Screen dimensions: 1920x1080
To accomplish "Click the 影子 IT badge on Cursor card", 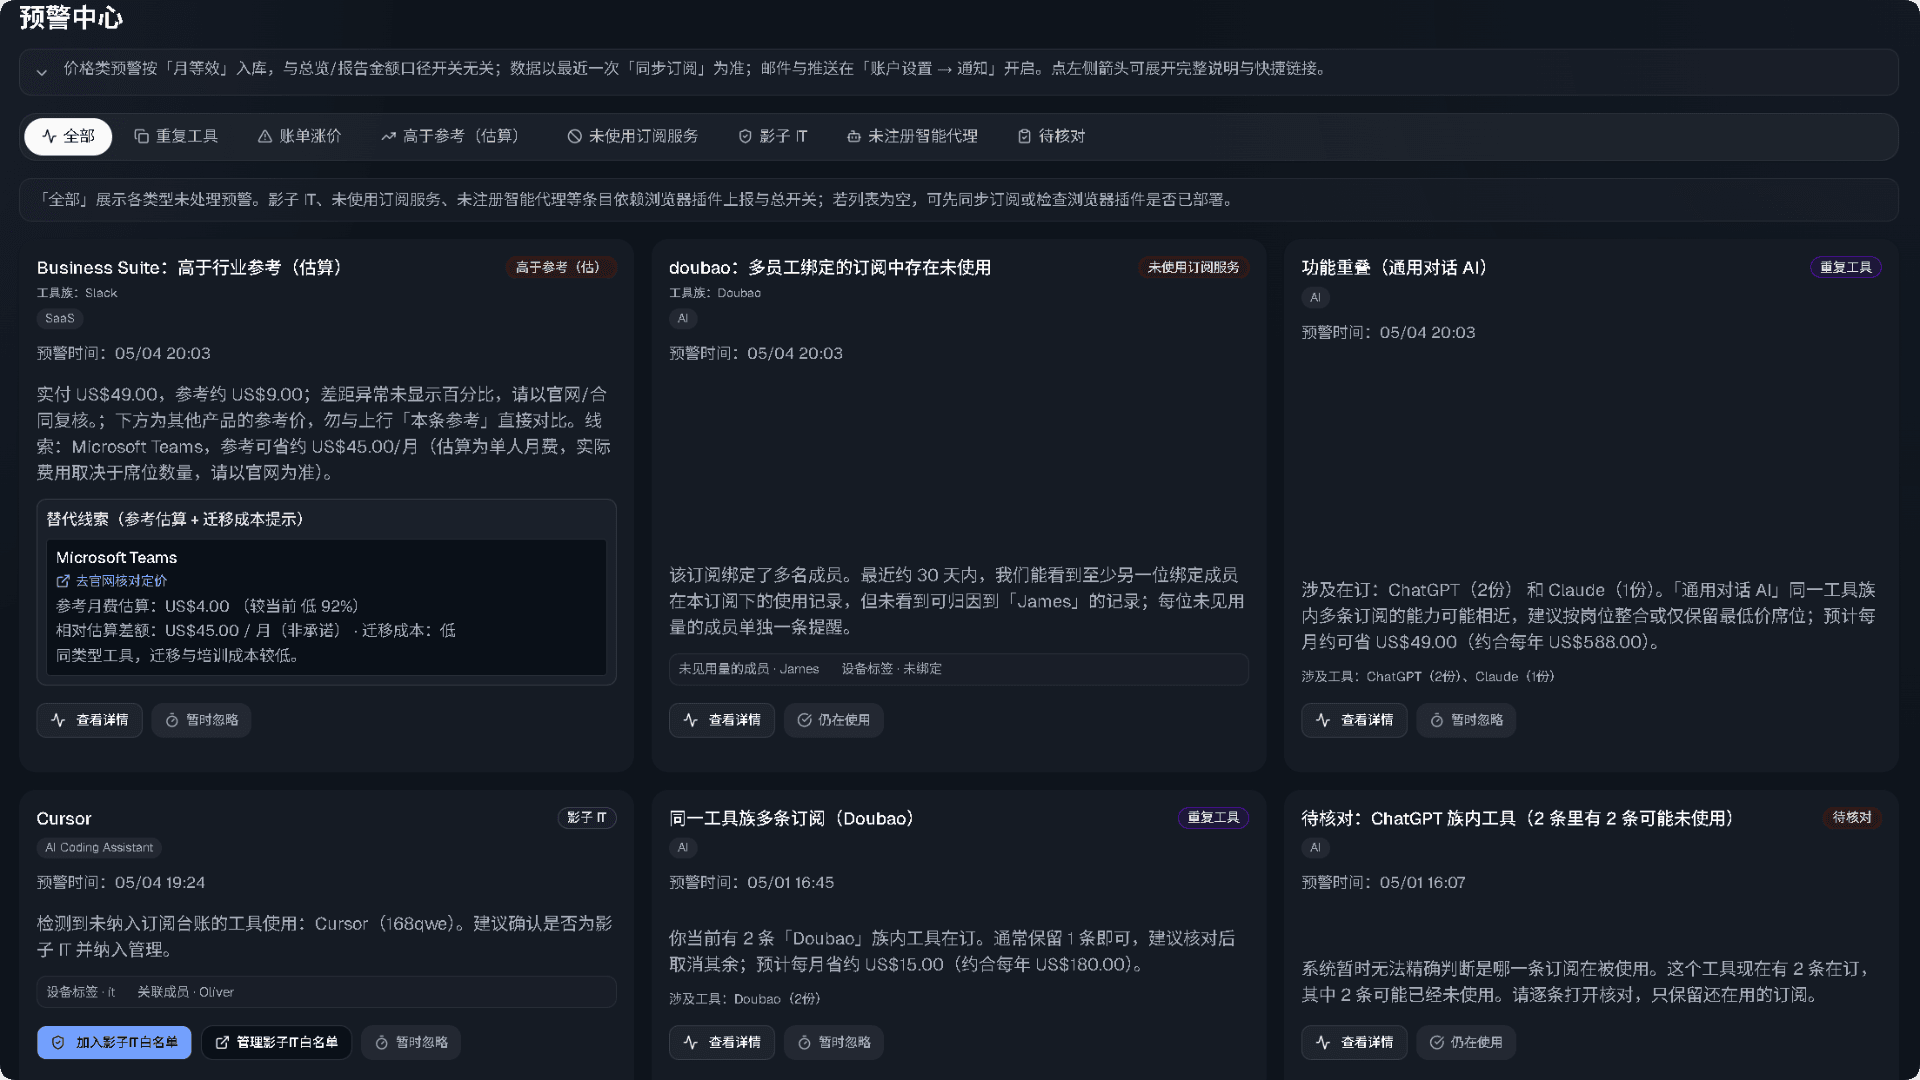I will tap(587, 818).
